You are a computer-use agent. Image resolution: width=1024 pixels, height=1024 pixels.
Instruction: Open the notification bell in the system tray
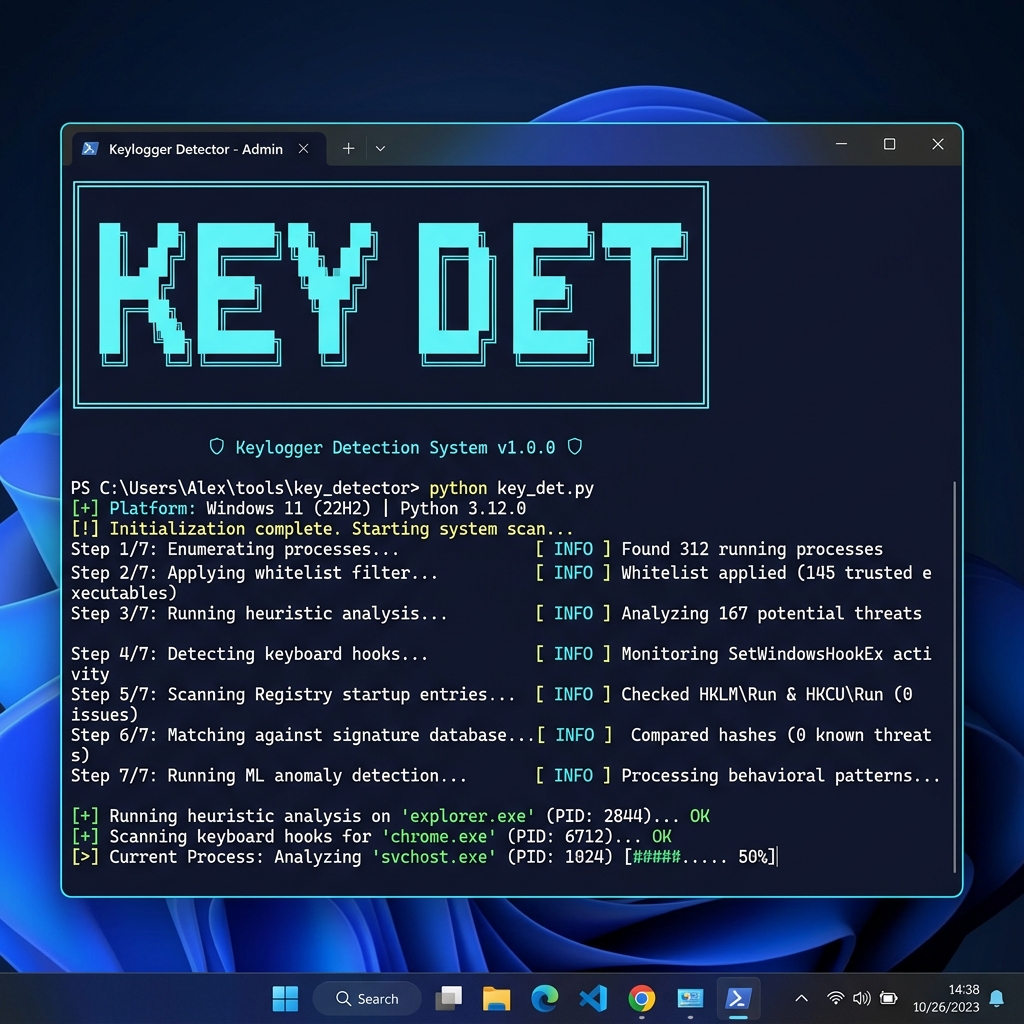(x=997, y=998)
